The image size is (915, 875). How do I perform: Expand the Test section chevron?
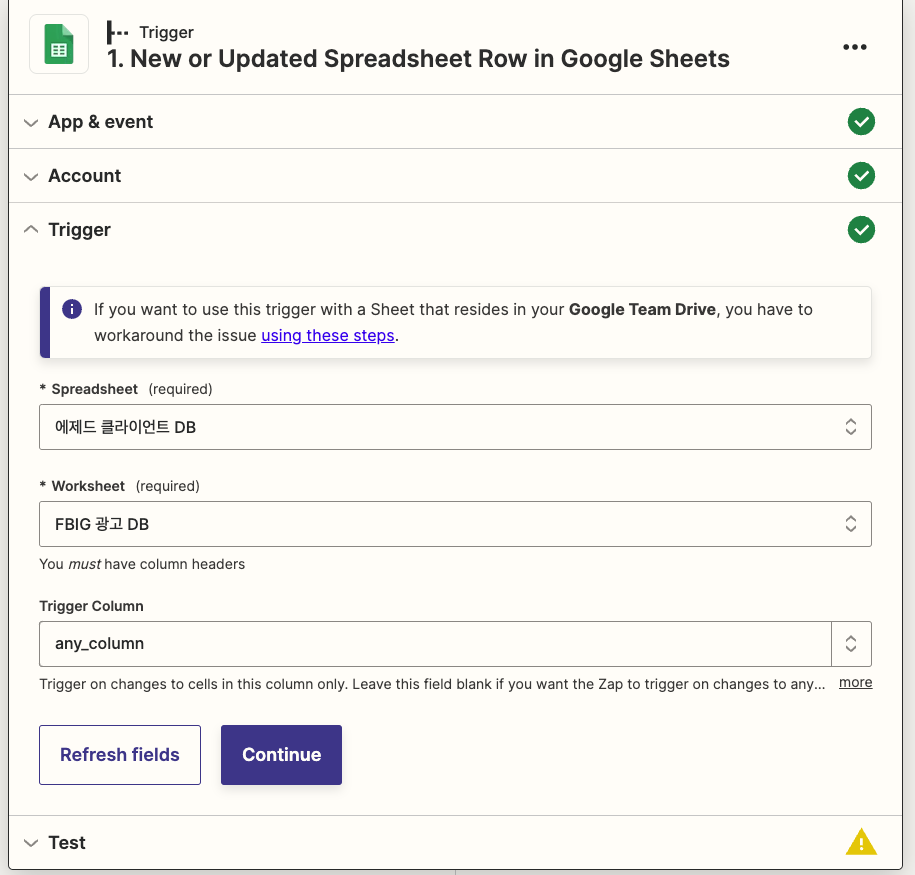(31, 843)
